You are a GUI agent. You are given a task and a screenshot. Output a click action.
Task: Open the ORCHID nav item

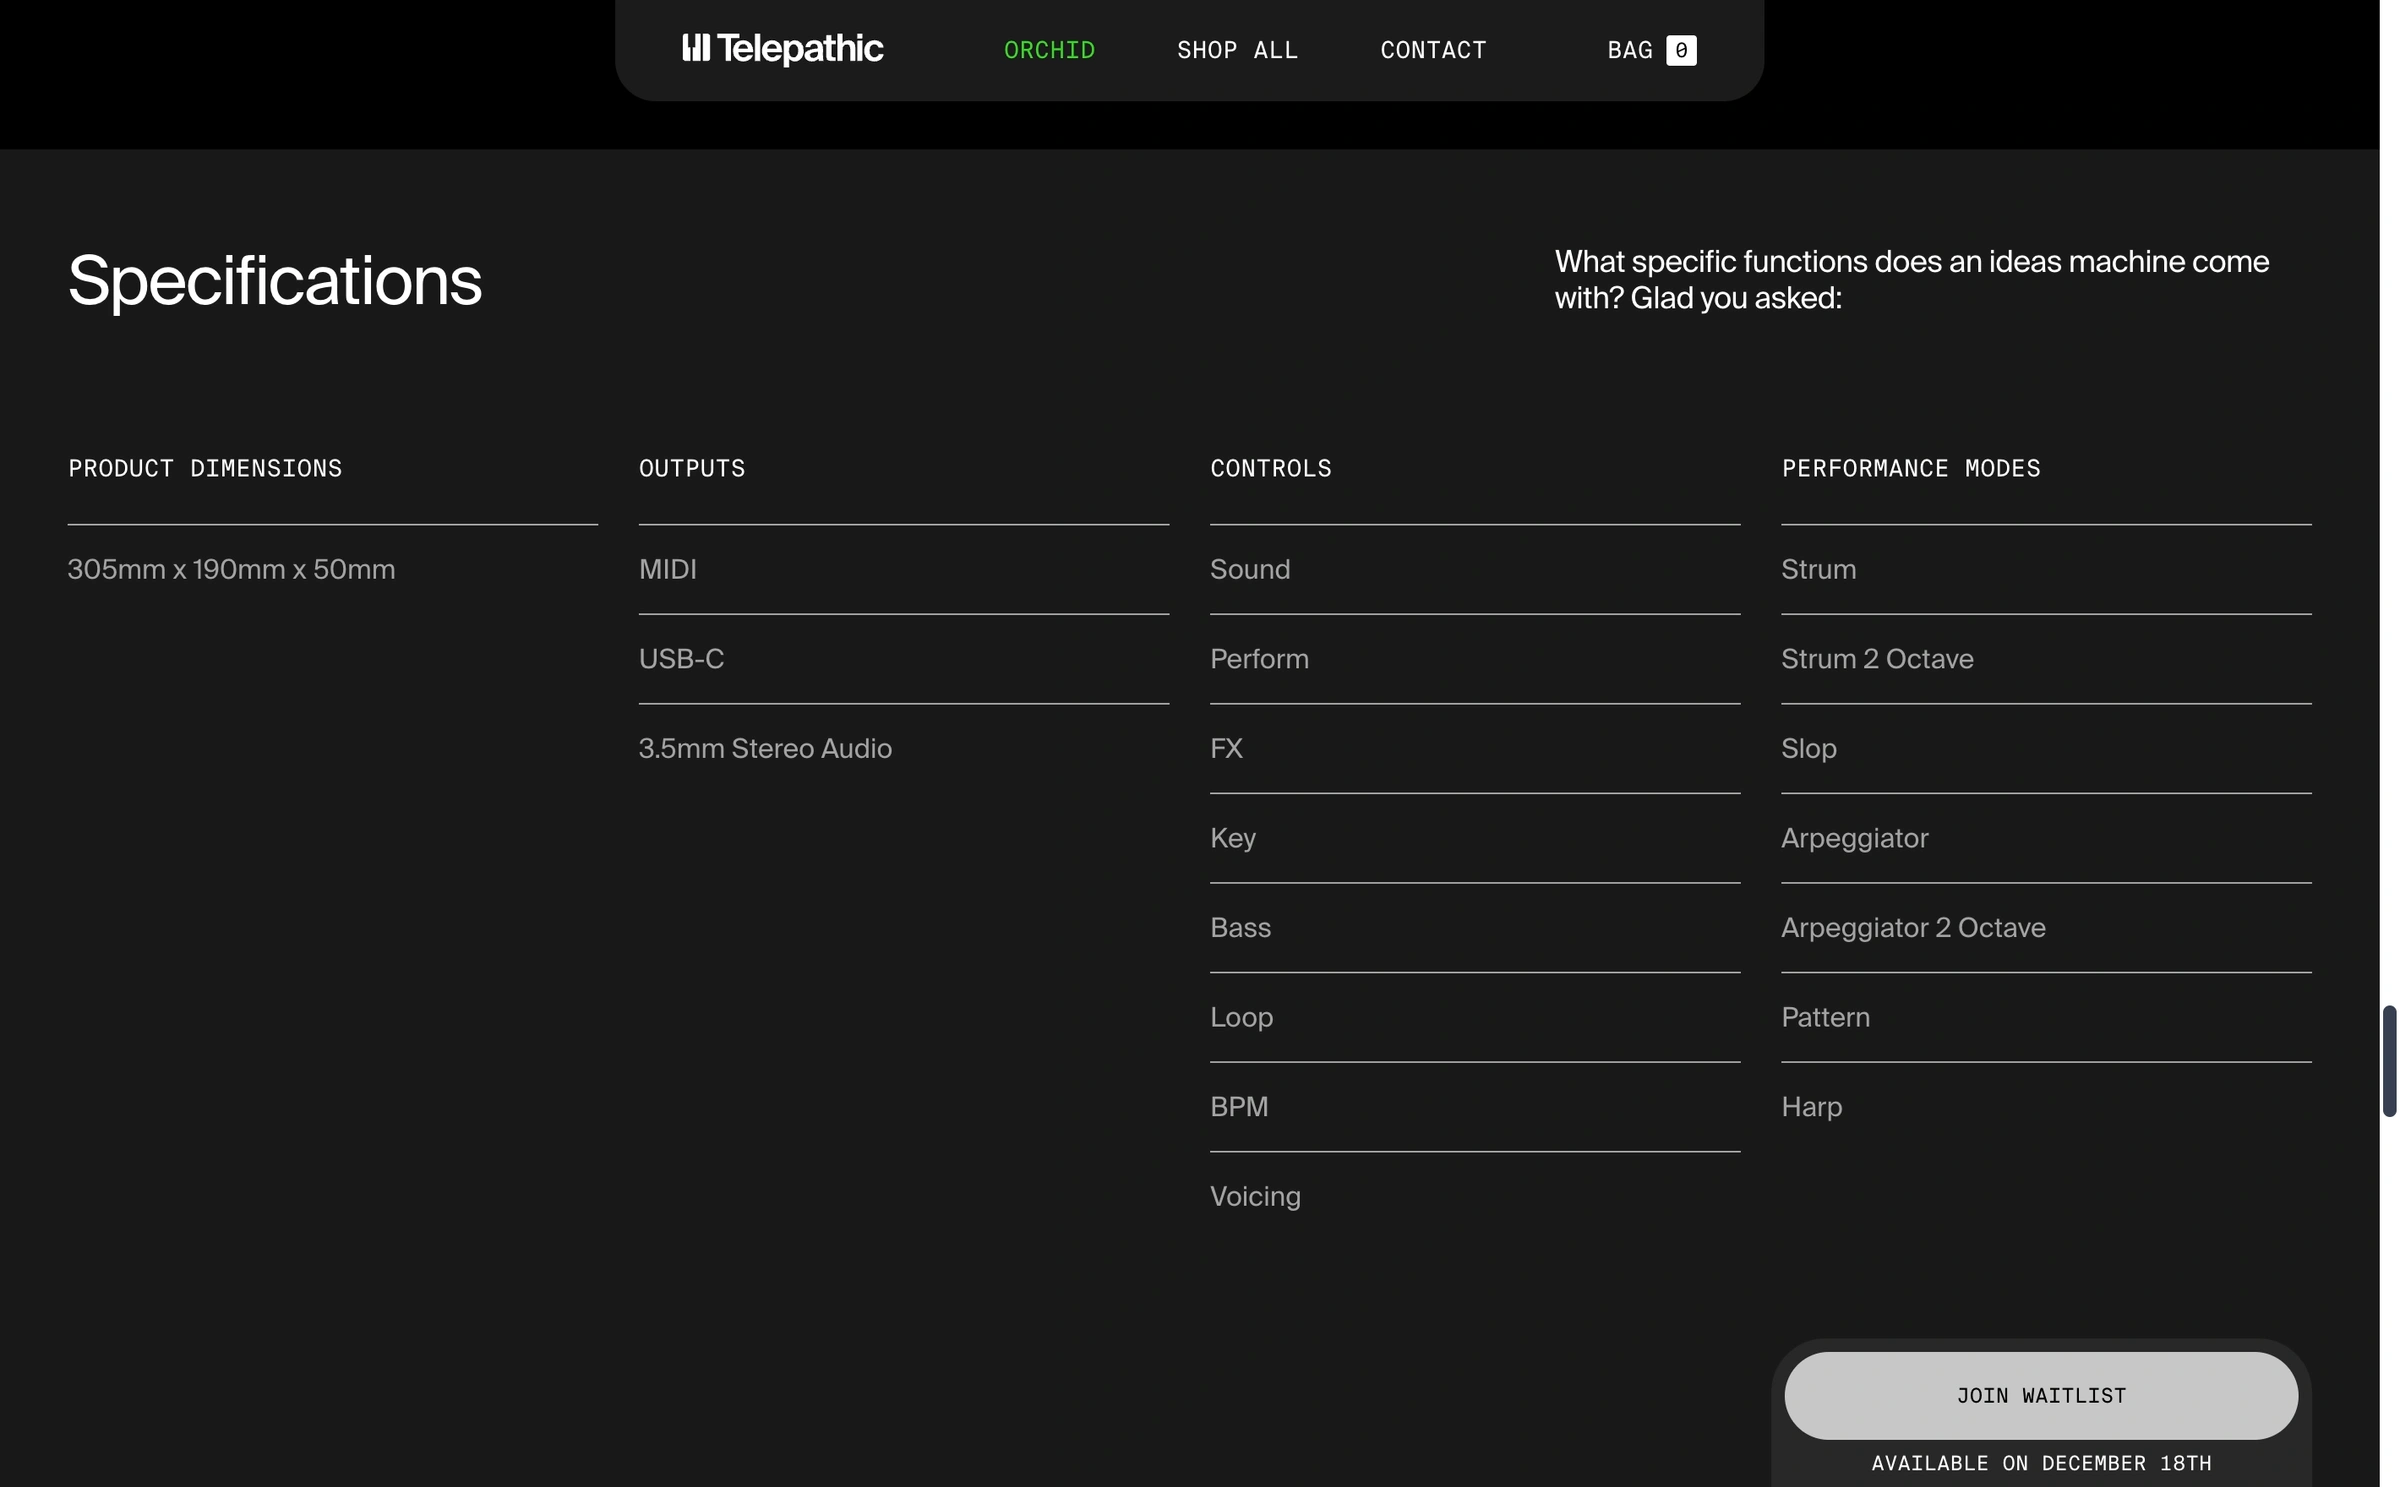[1049, 50]
